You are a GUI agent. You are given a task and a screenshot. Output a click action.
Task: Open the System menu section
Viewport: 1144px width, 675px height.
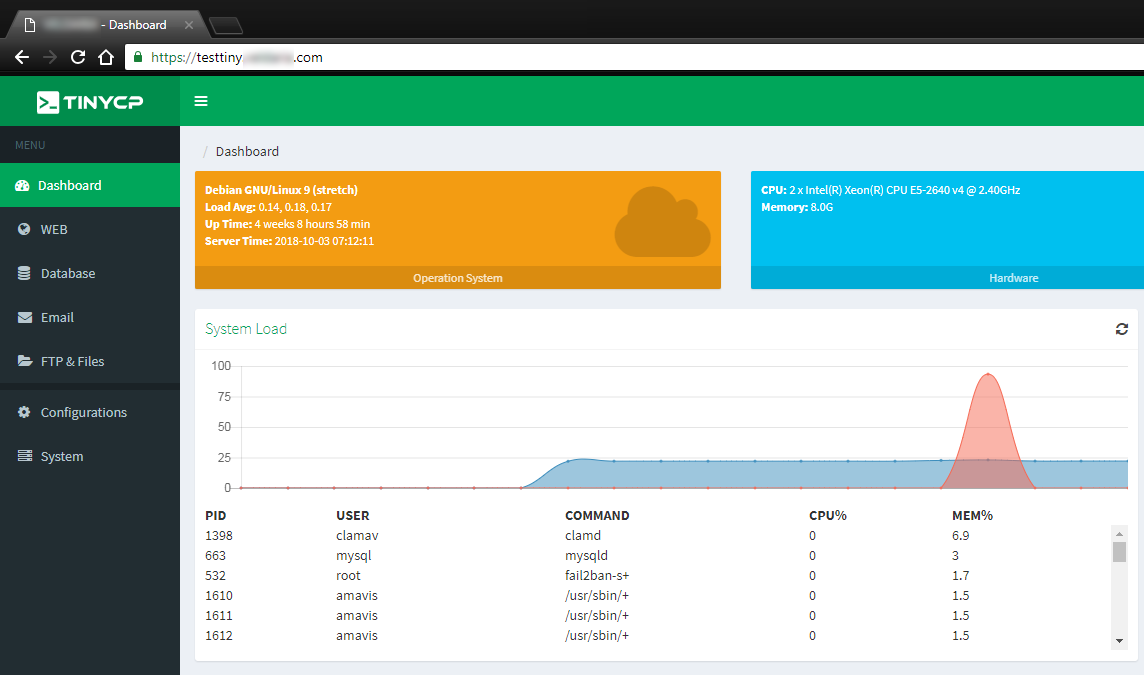(x=90, y=456)
